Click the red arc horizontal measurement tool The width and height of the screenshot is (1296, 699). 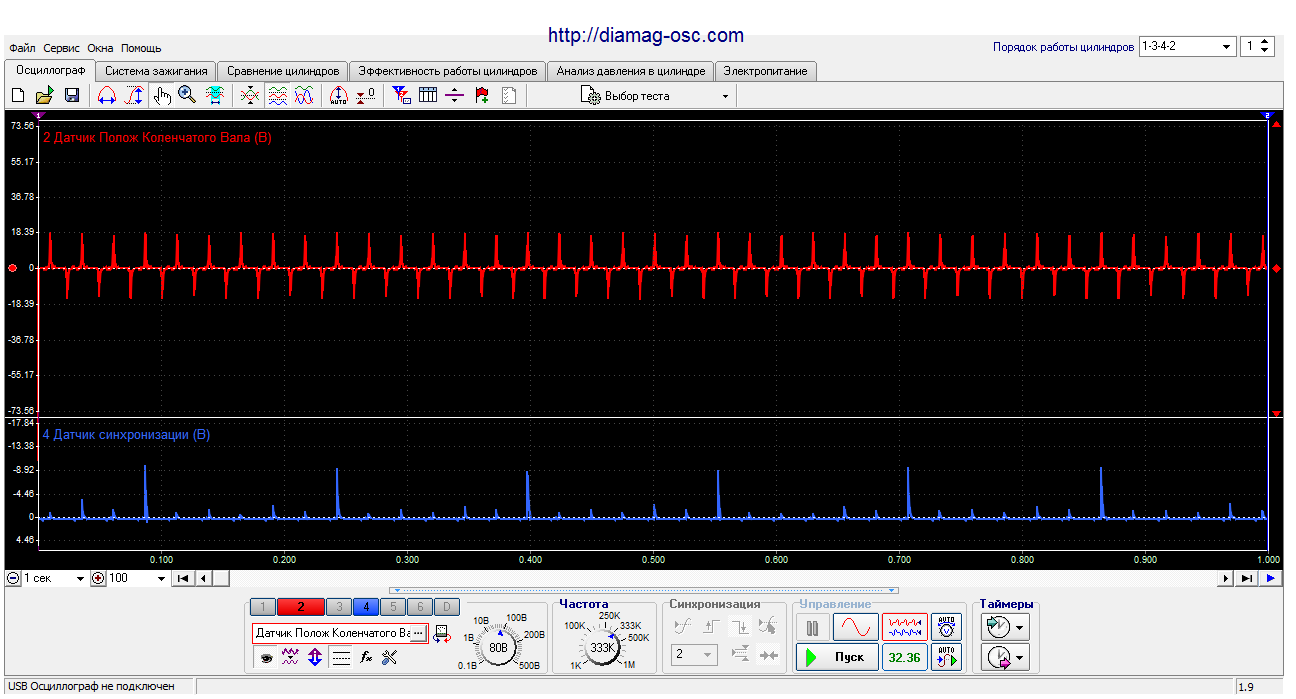coord(108,96)
